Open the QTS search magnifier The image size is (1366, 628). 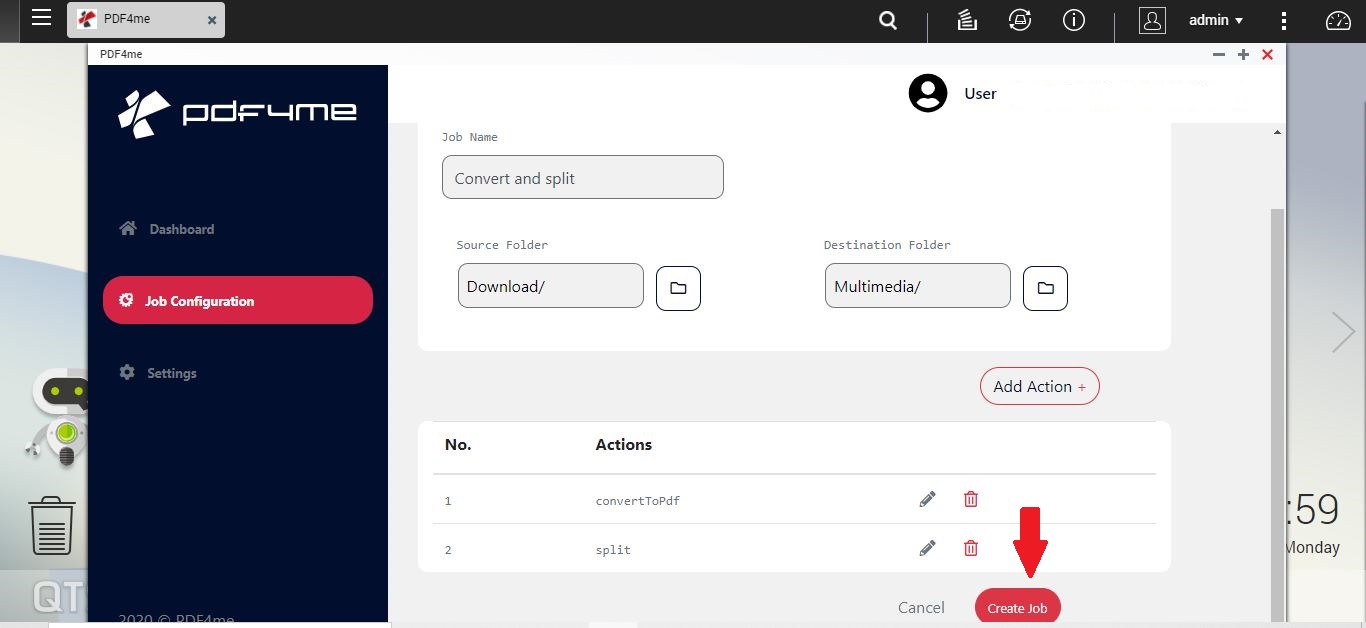pyautogui.click(x=887, y=20)
